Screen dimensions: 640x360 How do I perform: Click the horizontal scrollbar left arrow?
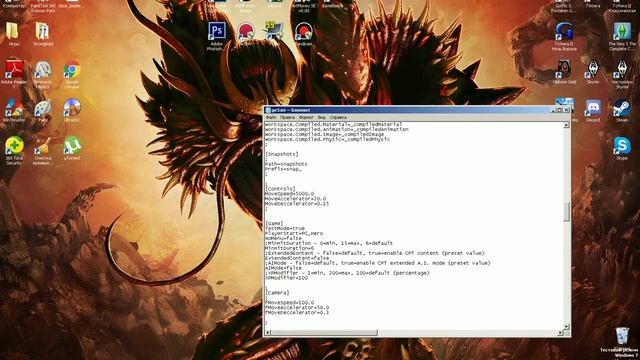pos(268,333)
